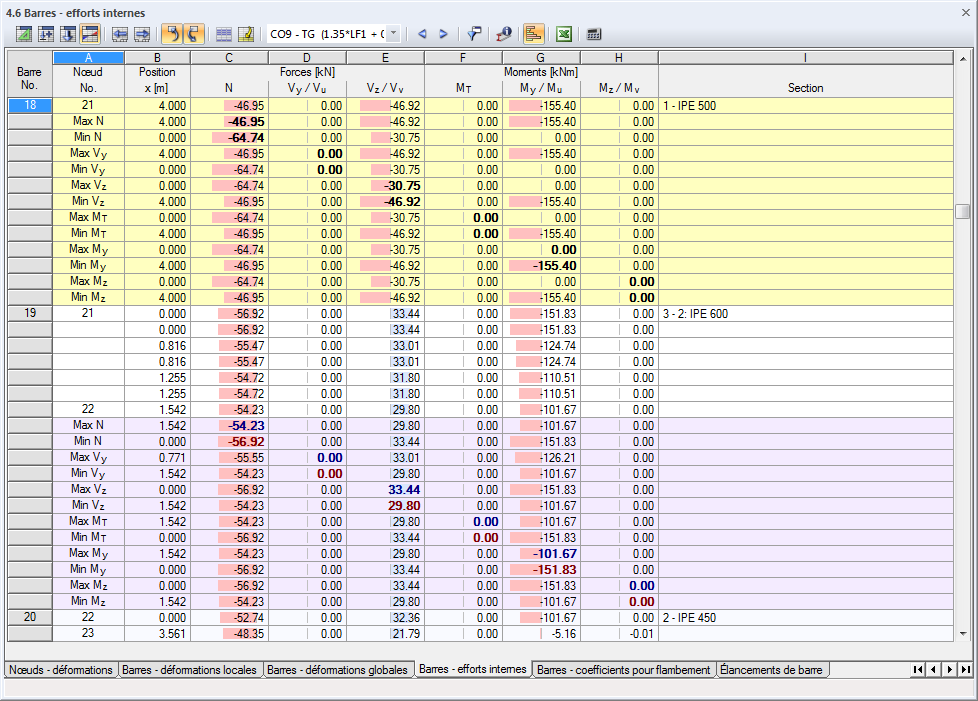Click the table icon with yellow pencil
Image resolution: width=978 pixels, height=701 pixels.
(246, 34)
